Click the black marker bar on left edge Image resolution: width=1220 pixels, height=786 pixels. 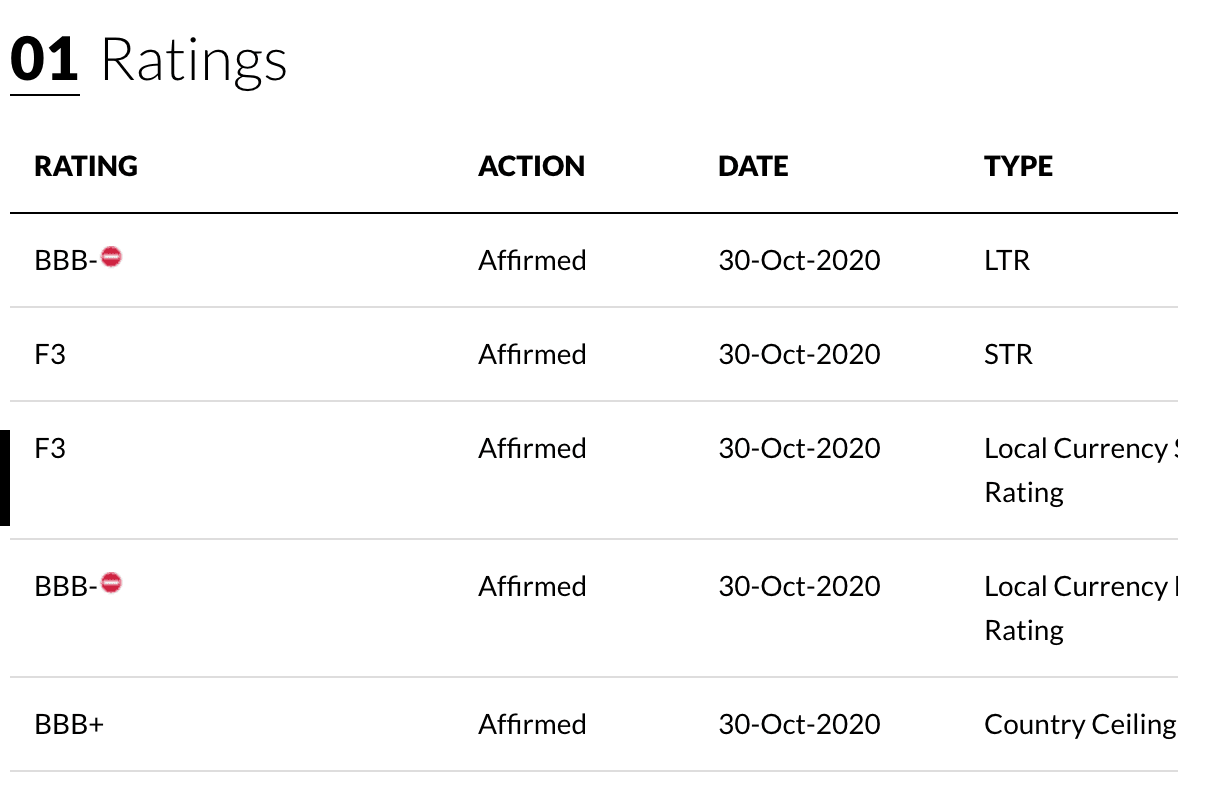pos(5,478)
